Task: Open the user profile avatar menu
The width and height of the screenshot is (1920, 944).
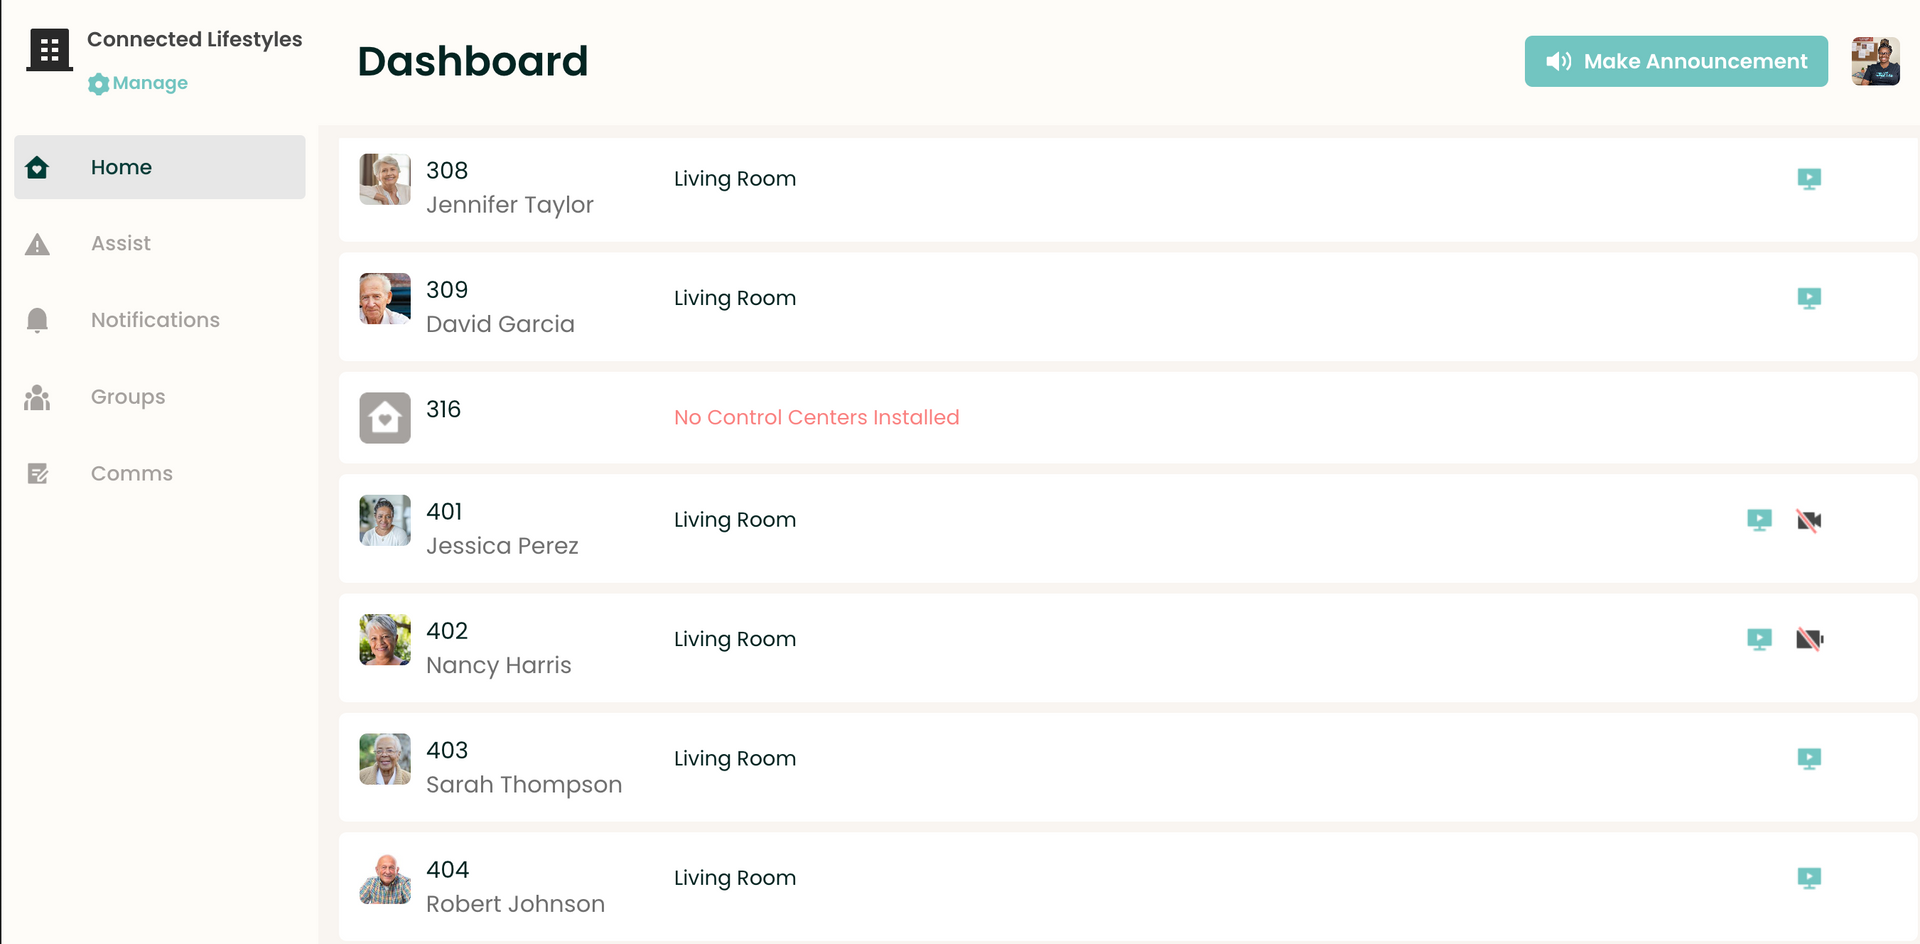Action: point(1875,61)
